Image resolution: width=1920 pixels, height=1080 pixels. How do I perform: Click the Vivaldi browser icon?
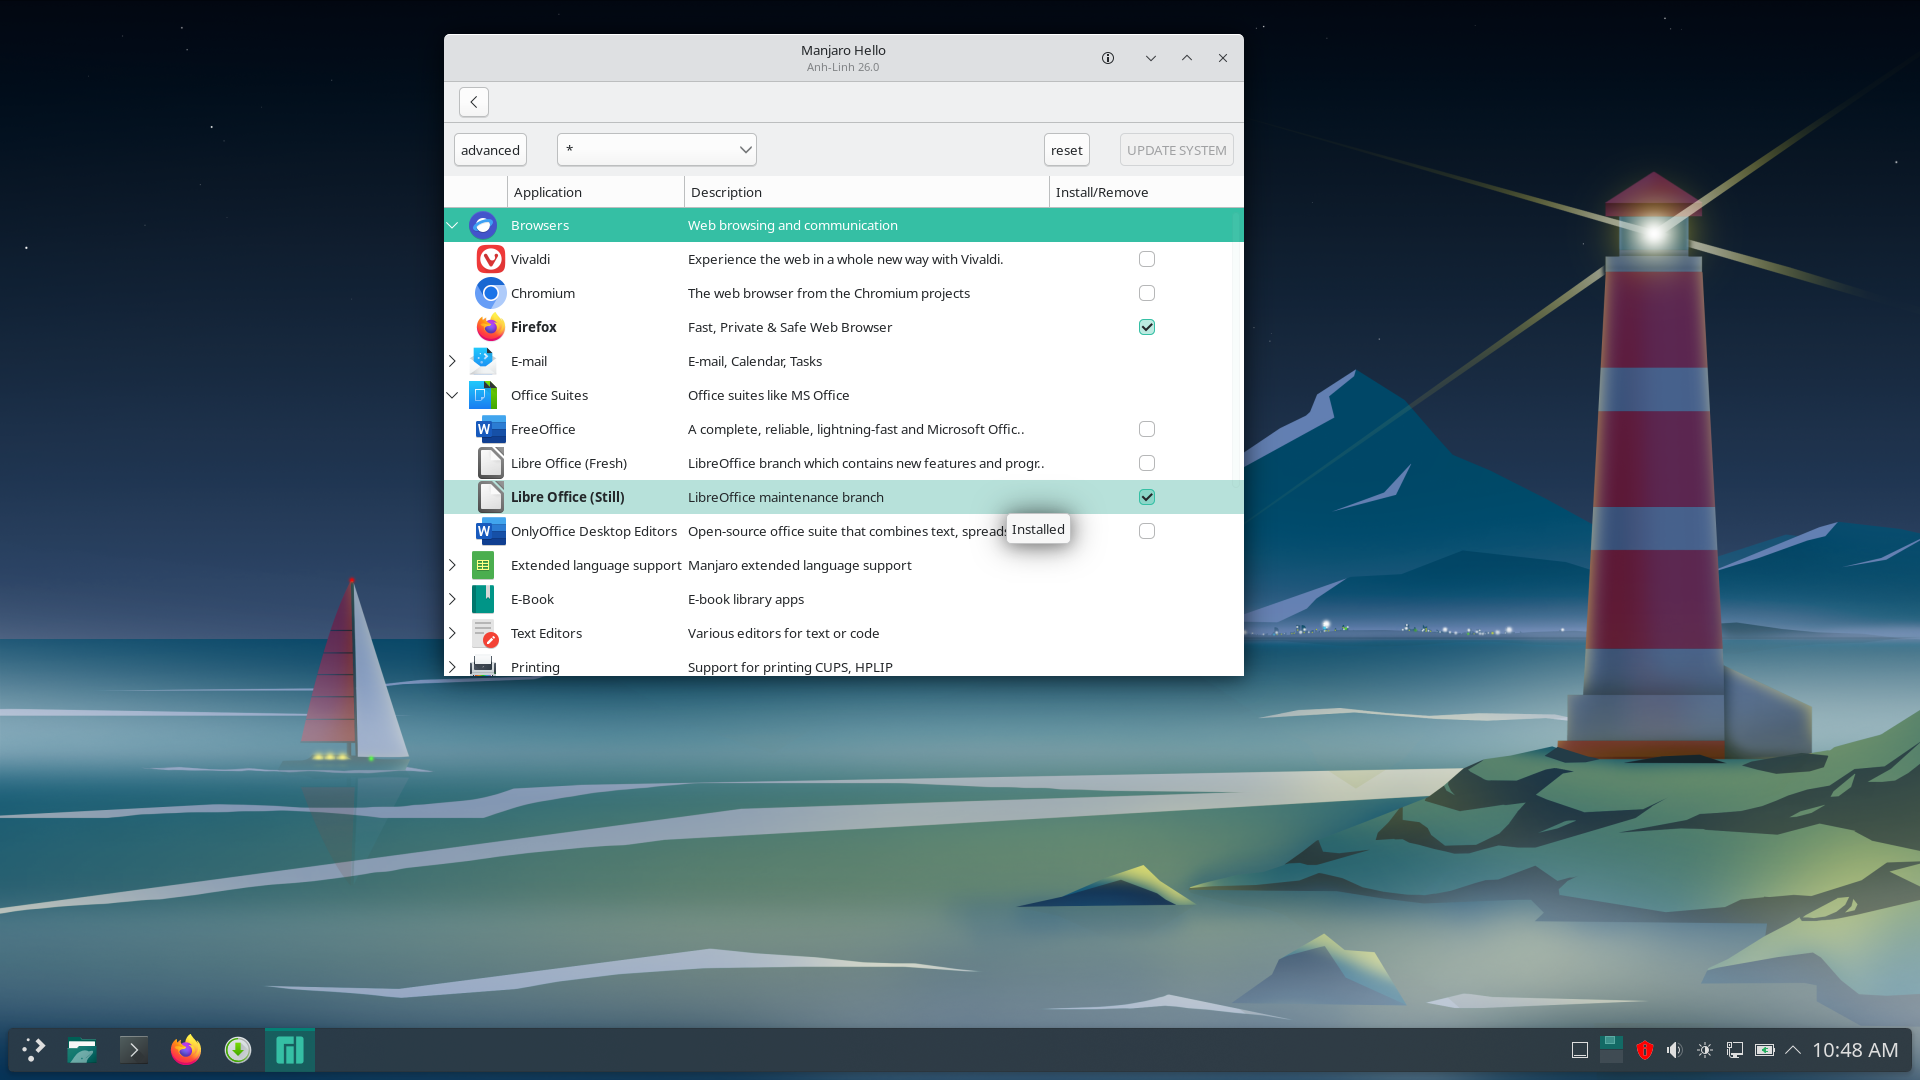pyautogui.click(x=490, y=259)
